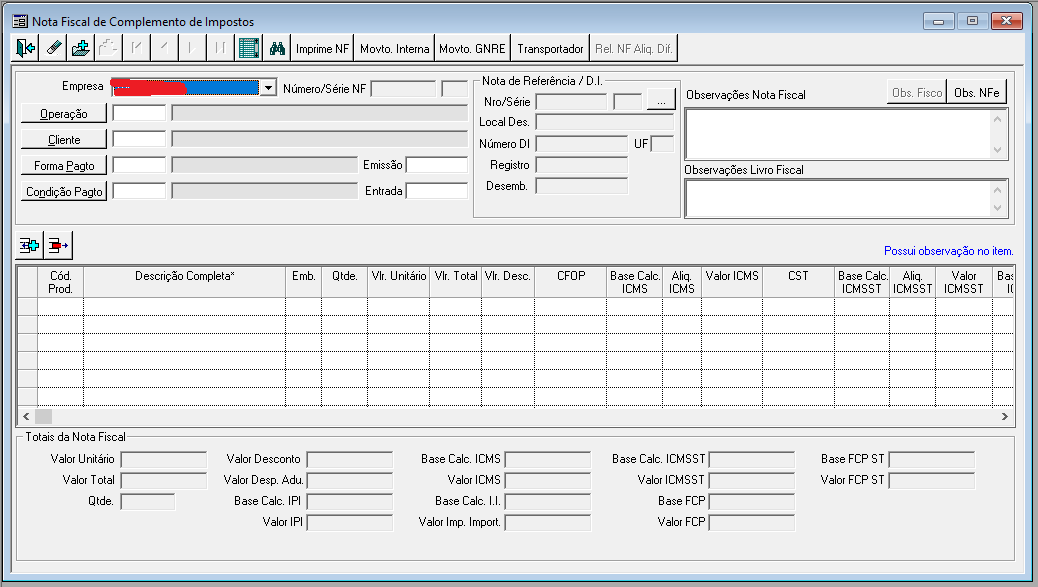The width and height of the screenshot is (1038, 587).
Task: Click the Local Des. field
Action: point(604,122)
